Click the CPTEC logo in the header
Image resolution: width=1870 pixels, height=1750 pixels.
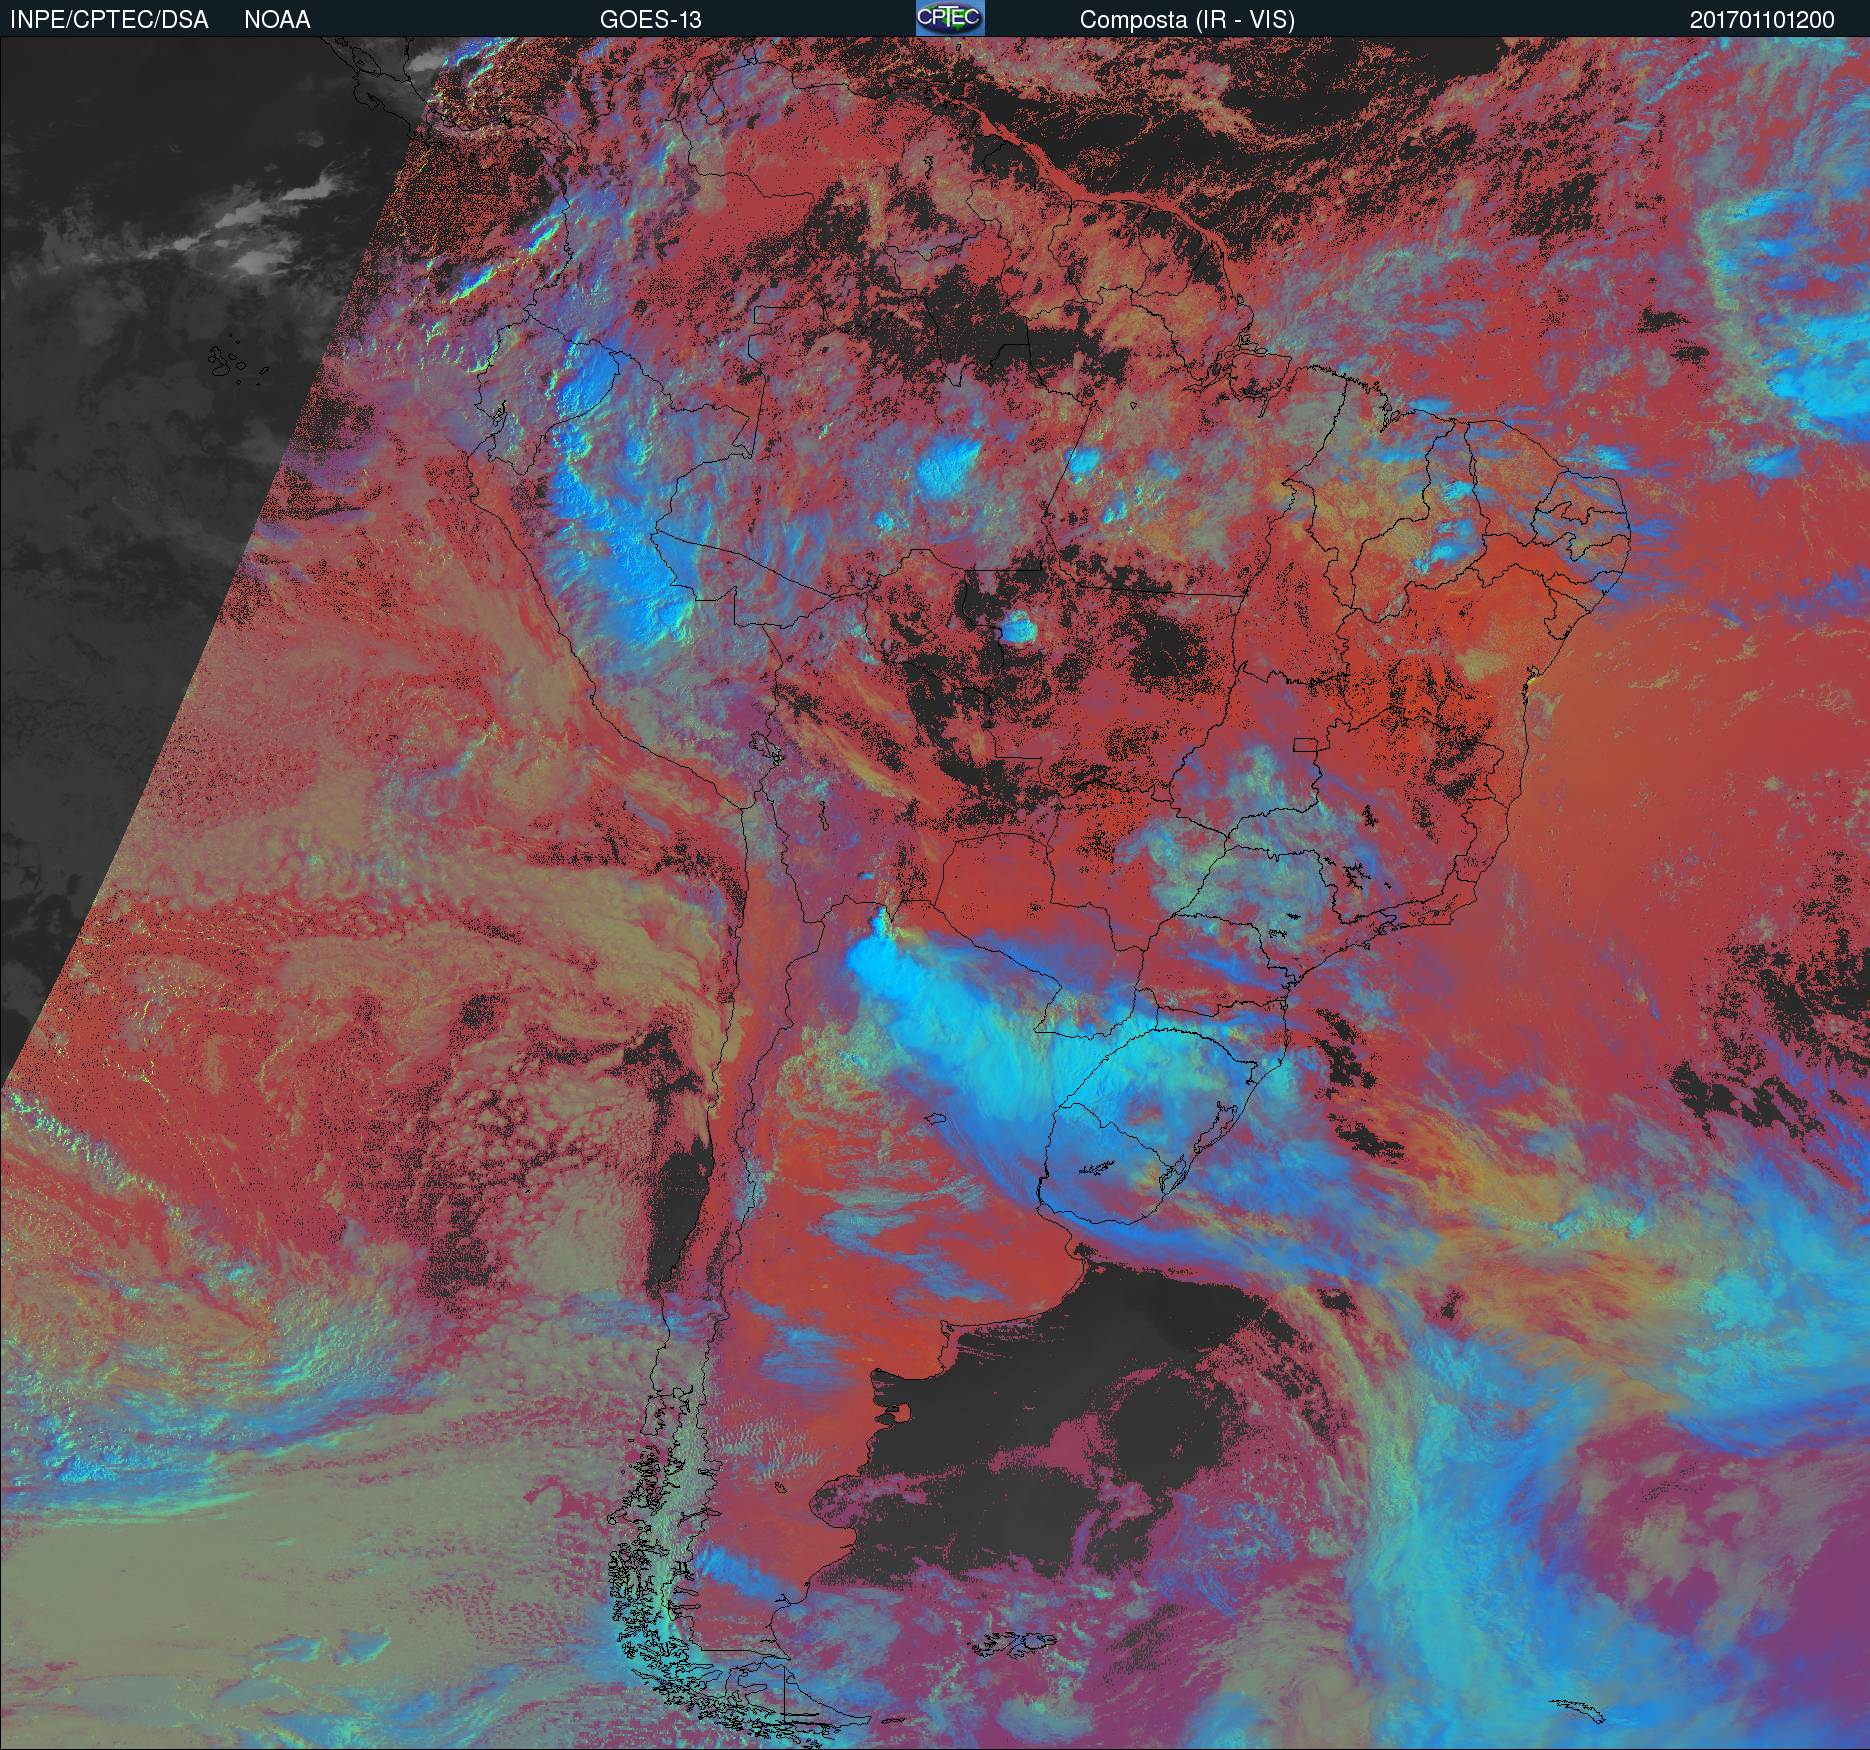pos(950,18)
